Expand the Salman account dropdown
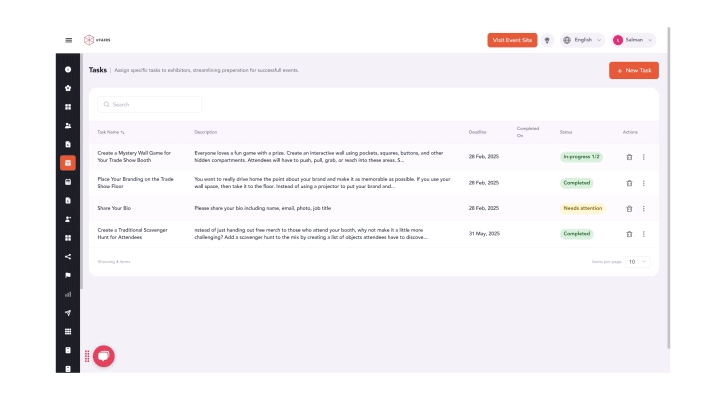Screen dimensions: 726x400 click(x=634, y=40)
